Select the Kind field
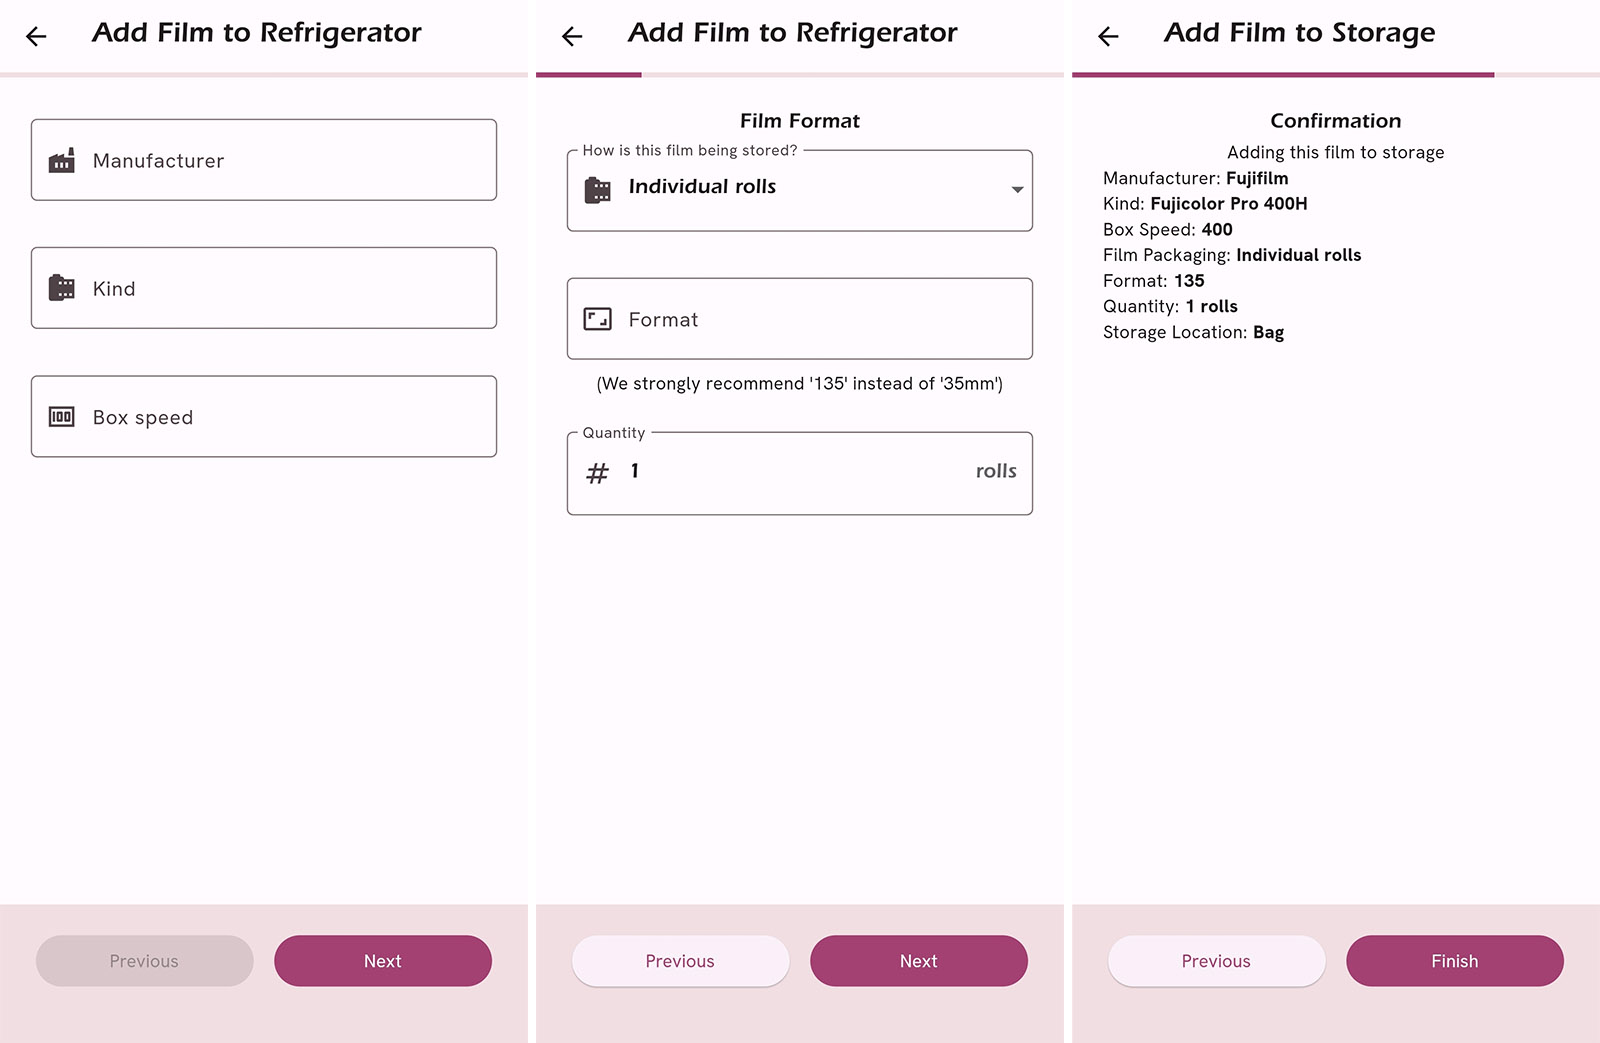This screenshot has height=1043, width=1600. (x=263, y=288)
